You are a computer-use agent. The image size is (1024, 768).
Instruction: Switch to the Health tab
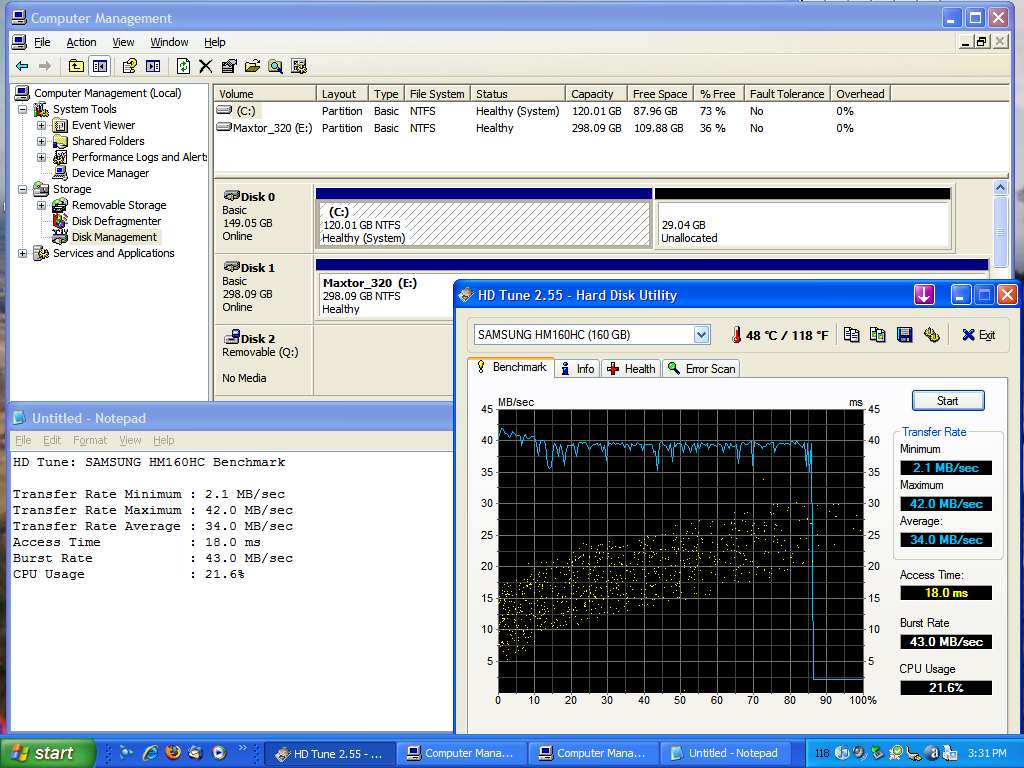631,369
